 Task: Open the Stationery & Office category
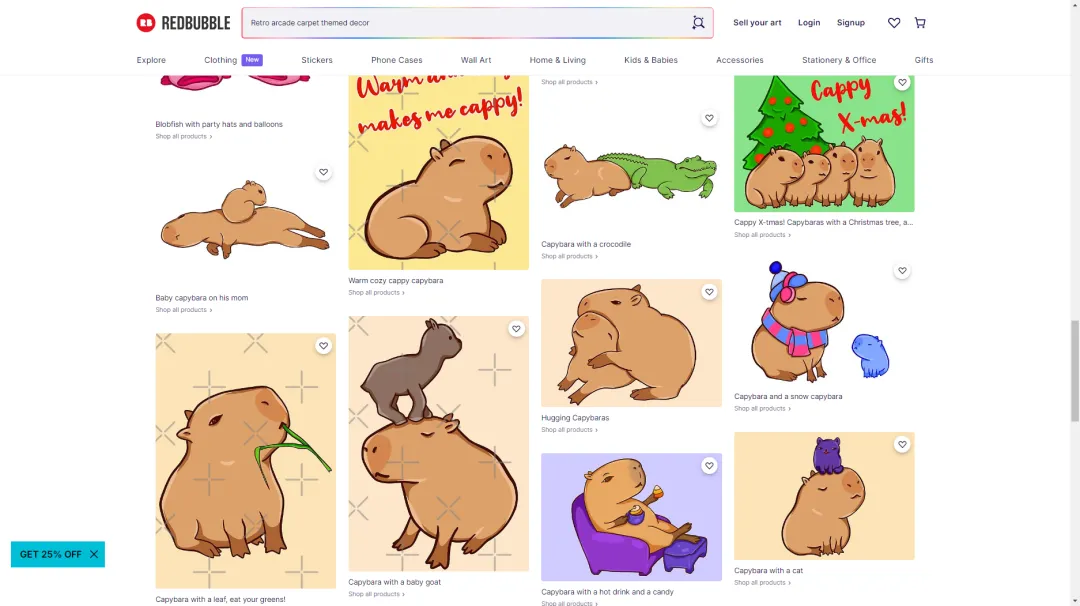coord(839,60)
